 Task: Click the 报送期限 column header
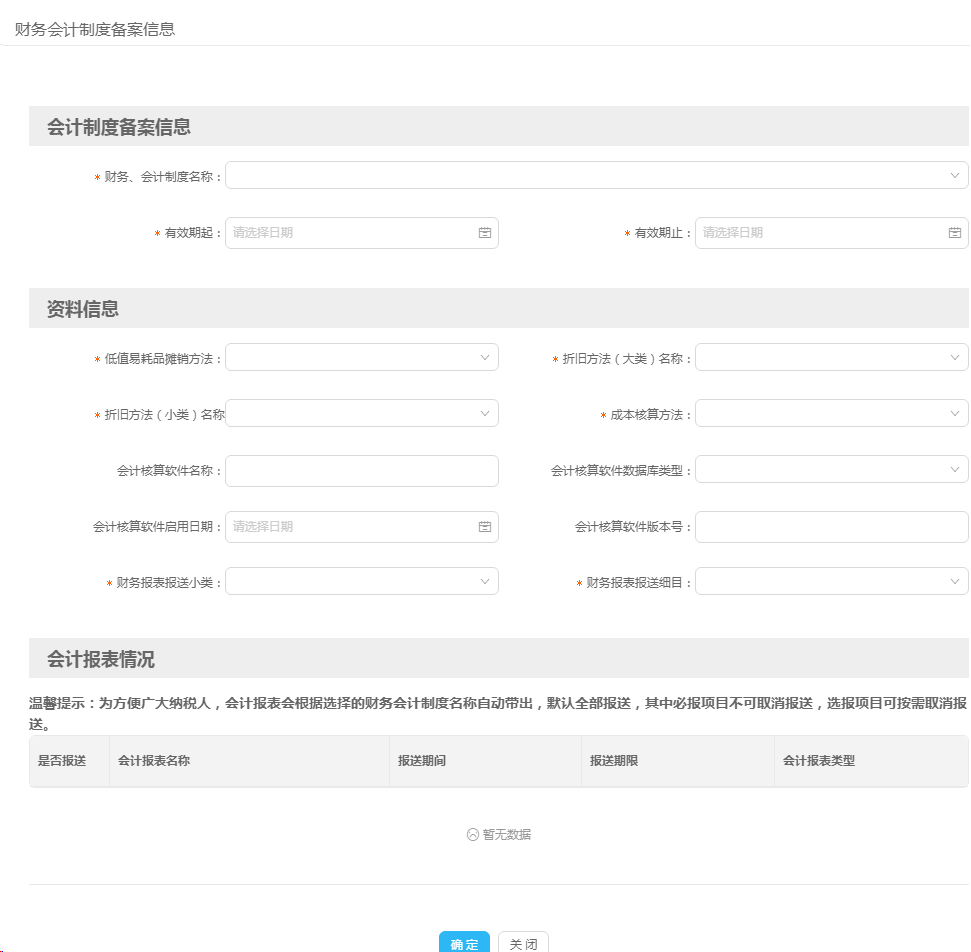614,761
